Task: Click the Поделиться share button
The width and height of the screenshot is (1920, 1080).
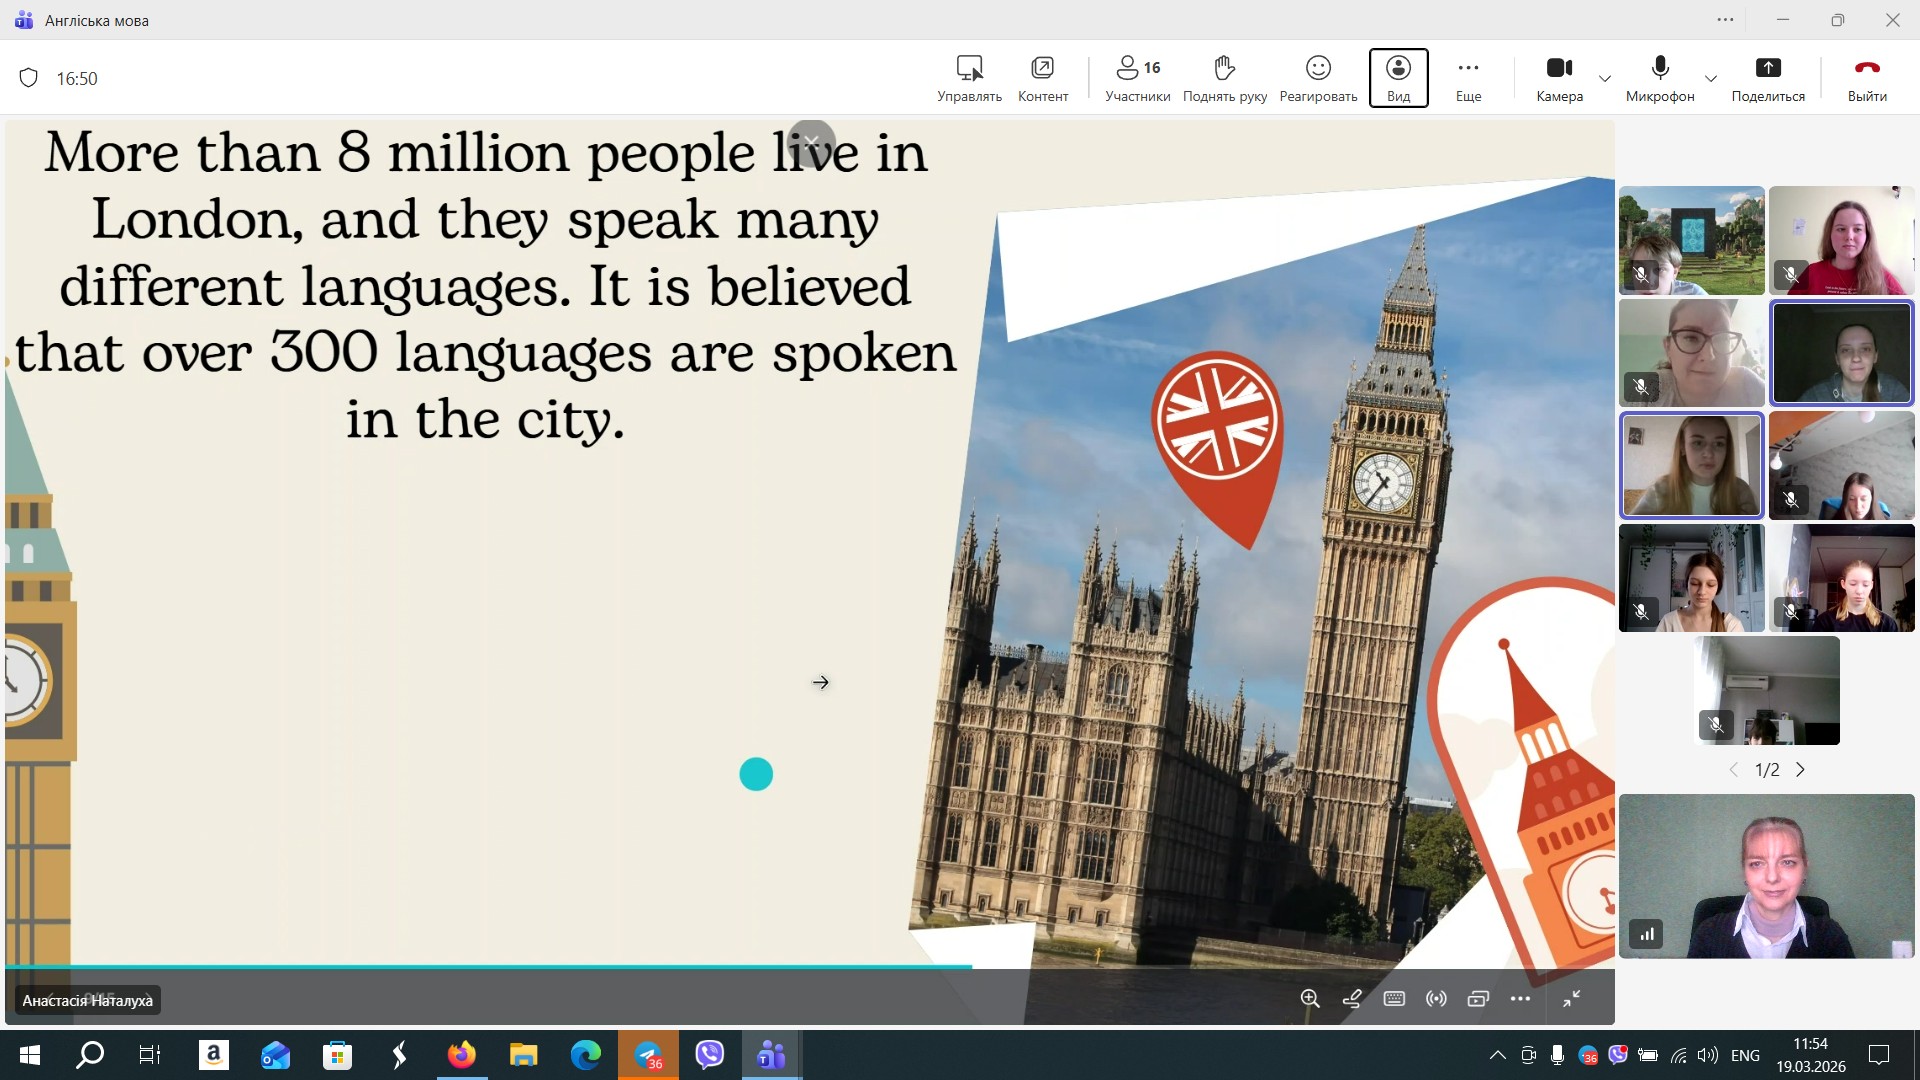Action: [x=1767, y=78]
